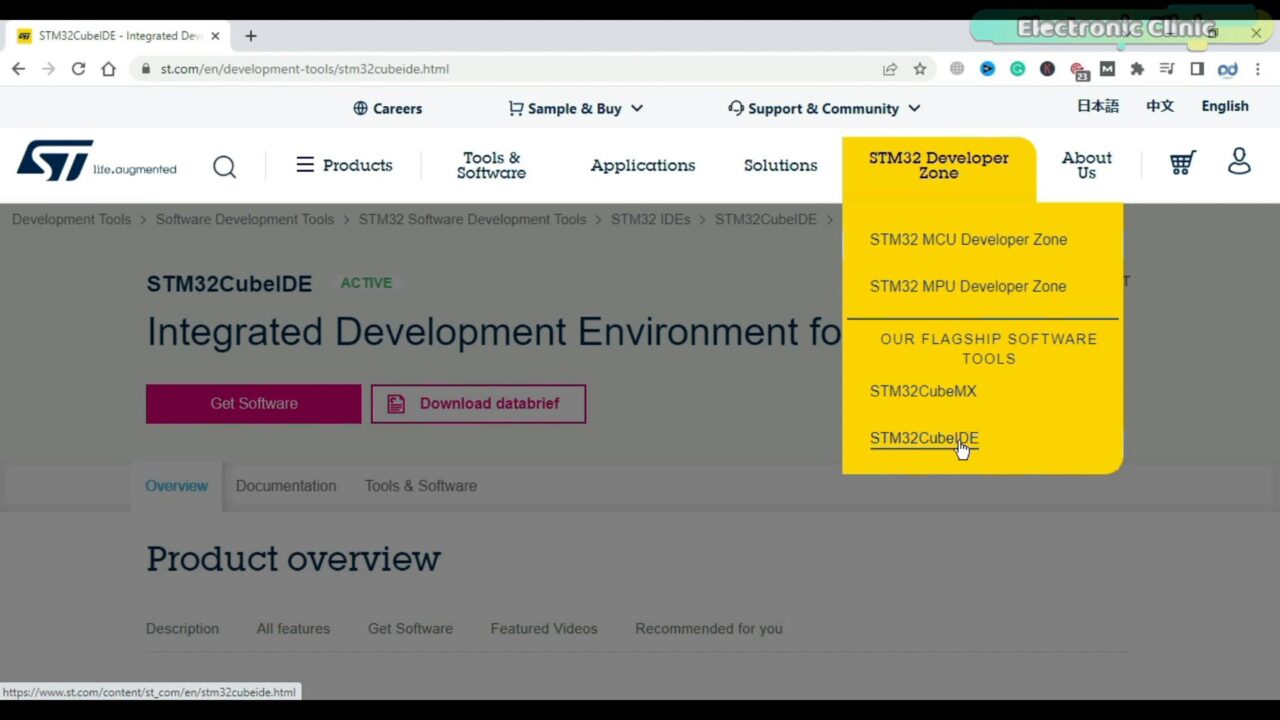
Task: Click the Development Tools breadcrumb
Action: click(71, 219)
